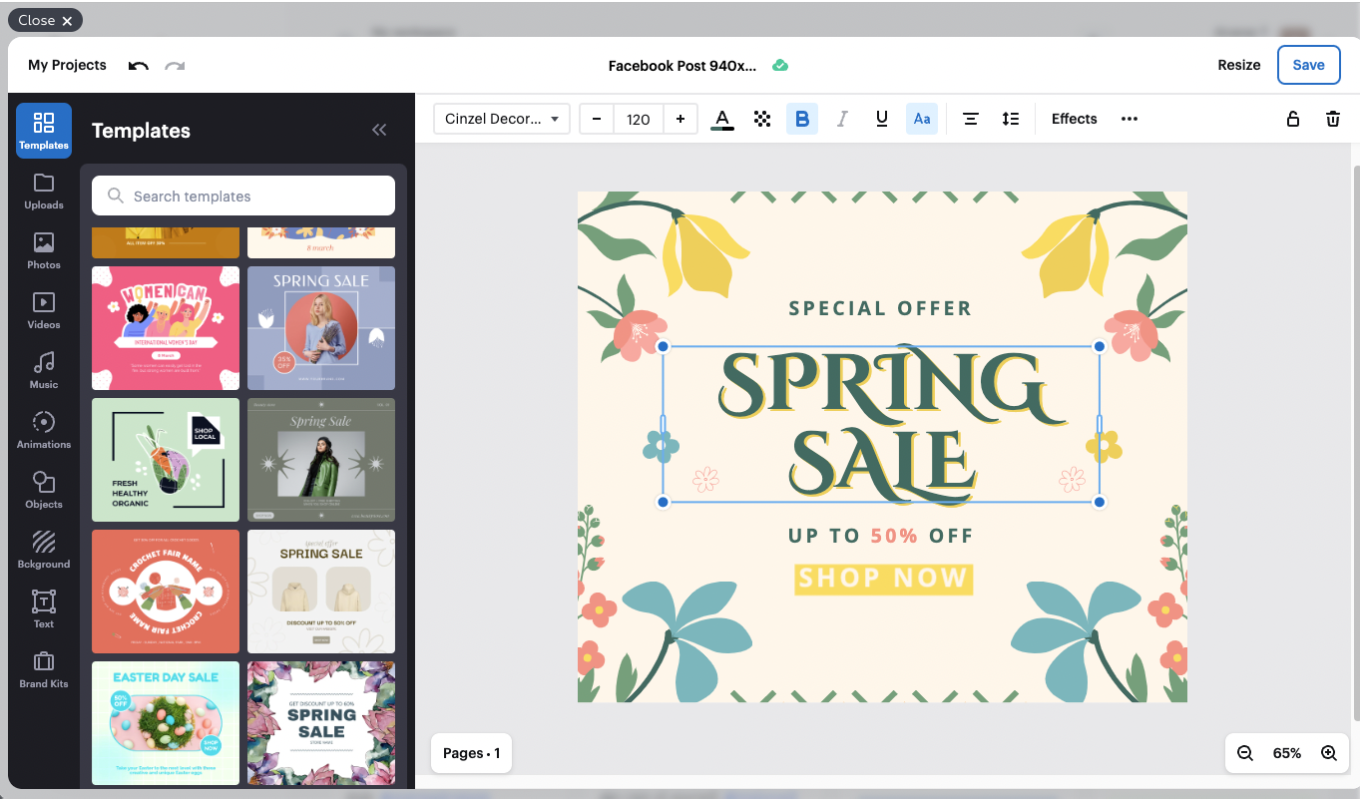Expand the Pages panel
The width and height of the screenshot is (1360, 800).
(471, 753)
